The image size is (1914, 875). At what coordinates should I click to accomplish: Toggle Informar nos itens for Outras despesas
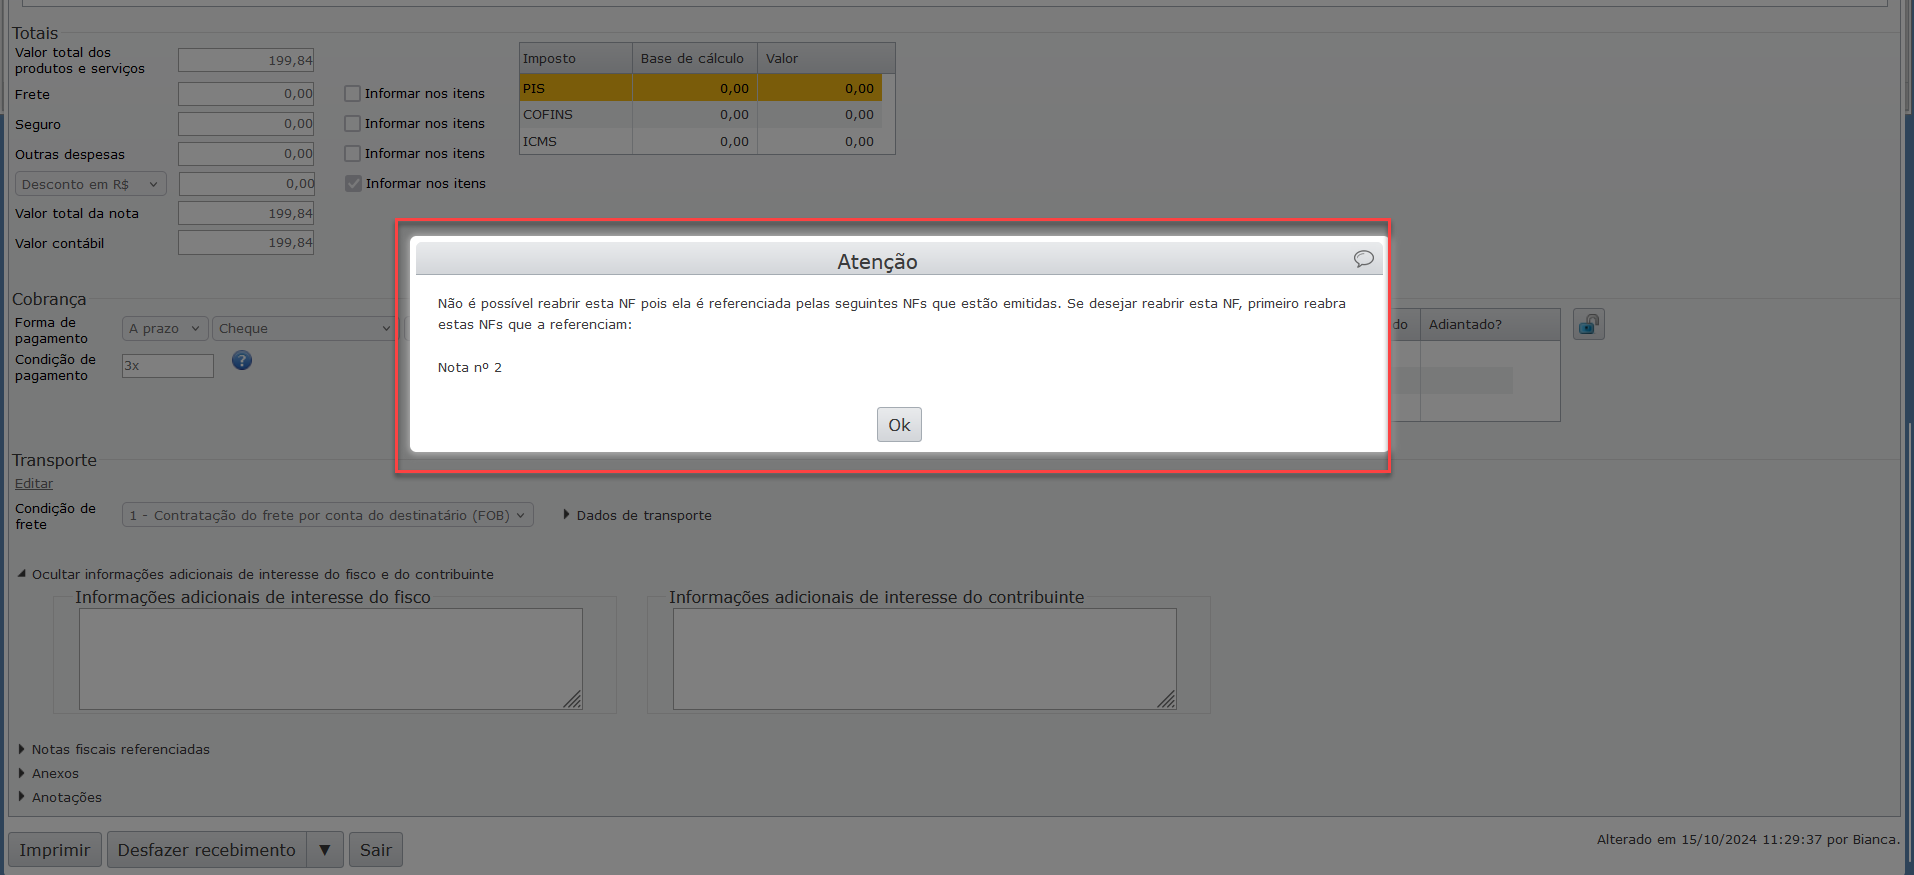pyautogui.click(x=352, y=154)
